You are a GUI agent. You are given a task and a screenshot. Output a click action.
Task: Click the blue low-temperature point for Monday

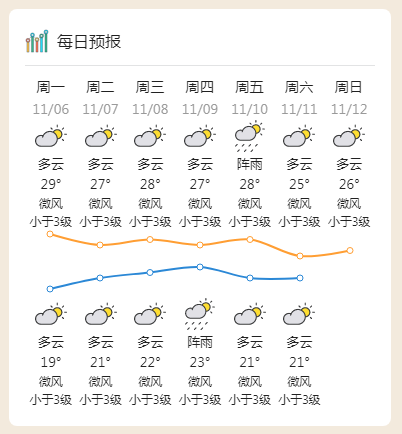[x=50, y=289]
